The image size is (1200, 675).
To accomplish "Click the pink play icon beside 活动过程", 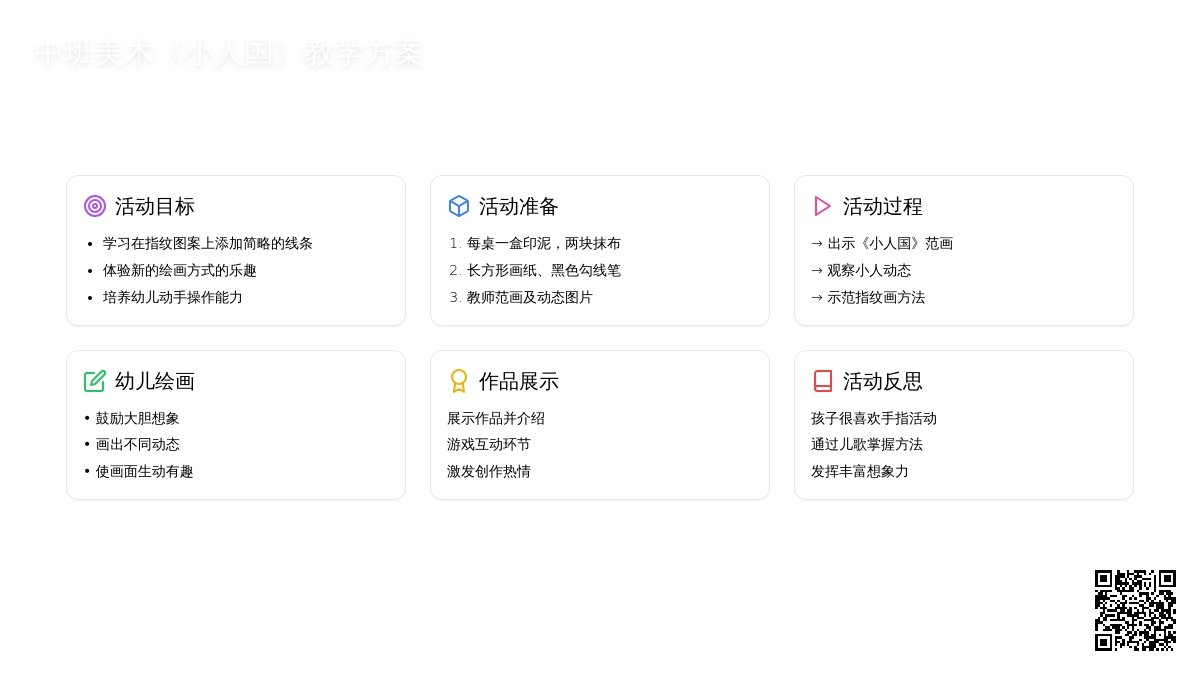I will point(823,206).
